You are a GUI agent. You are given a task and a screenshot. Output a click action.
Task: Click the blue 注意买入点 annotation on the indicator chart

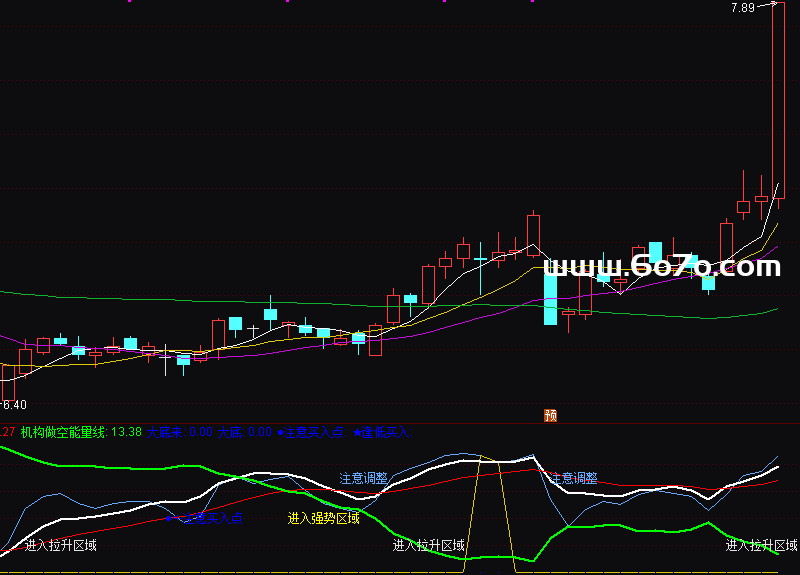(x=212, y=518)
